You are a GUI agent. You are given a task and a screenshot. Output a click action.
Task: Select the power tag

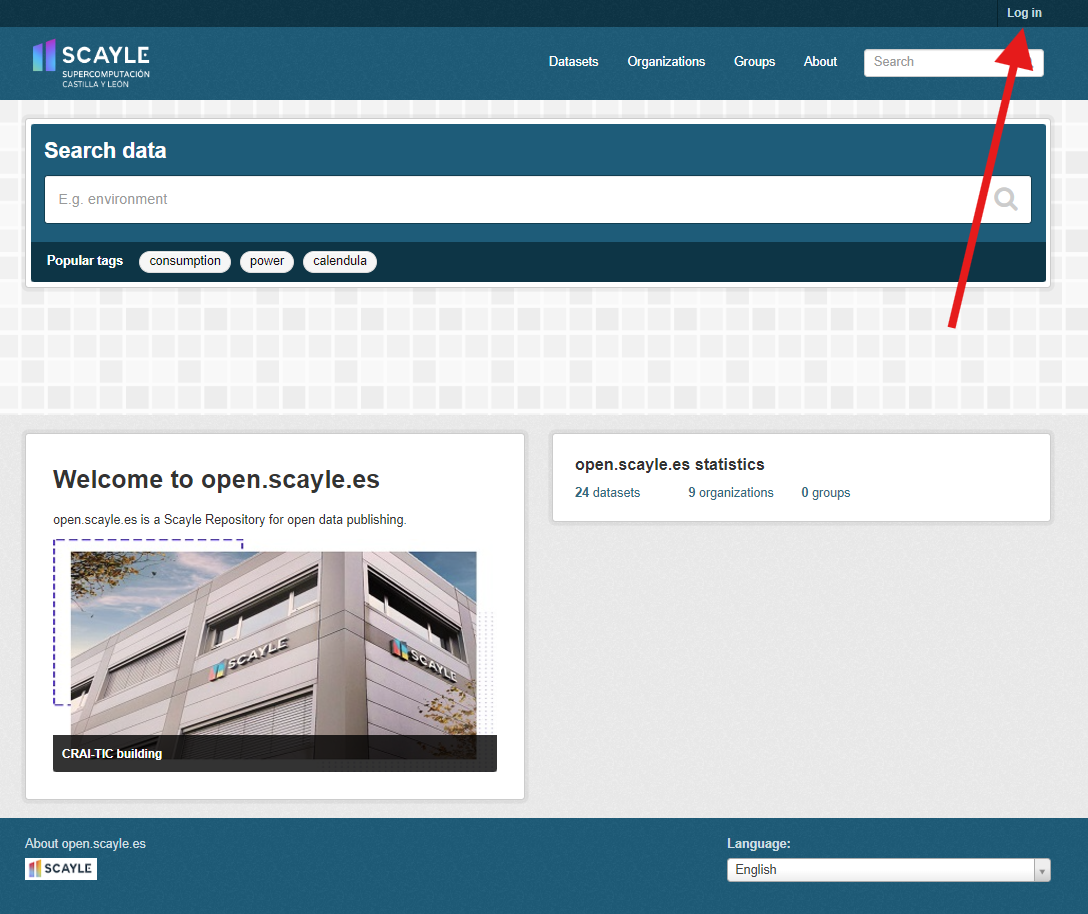tap(267, 261)
